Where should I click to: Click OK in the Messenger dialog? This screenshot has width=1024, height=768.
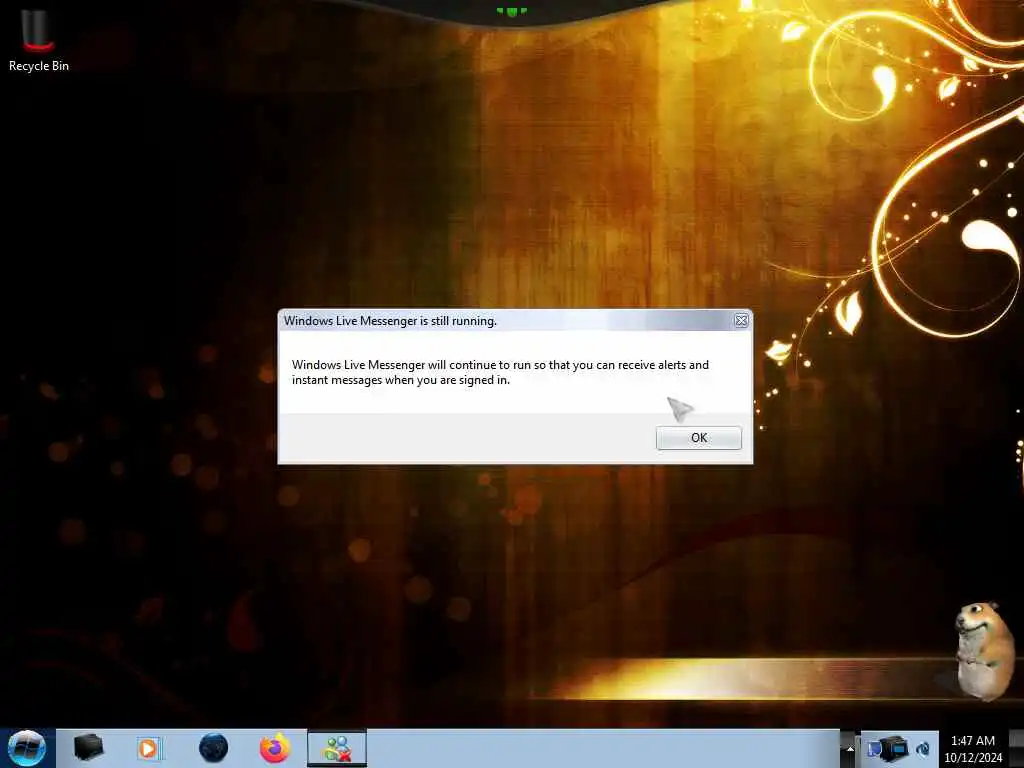point(698,438)
